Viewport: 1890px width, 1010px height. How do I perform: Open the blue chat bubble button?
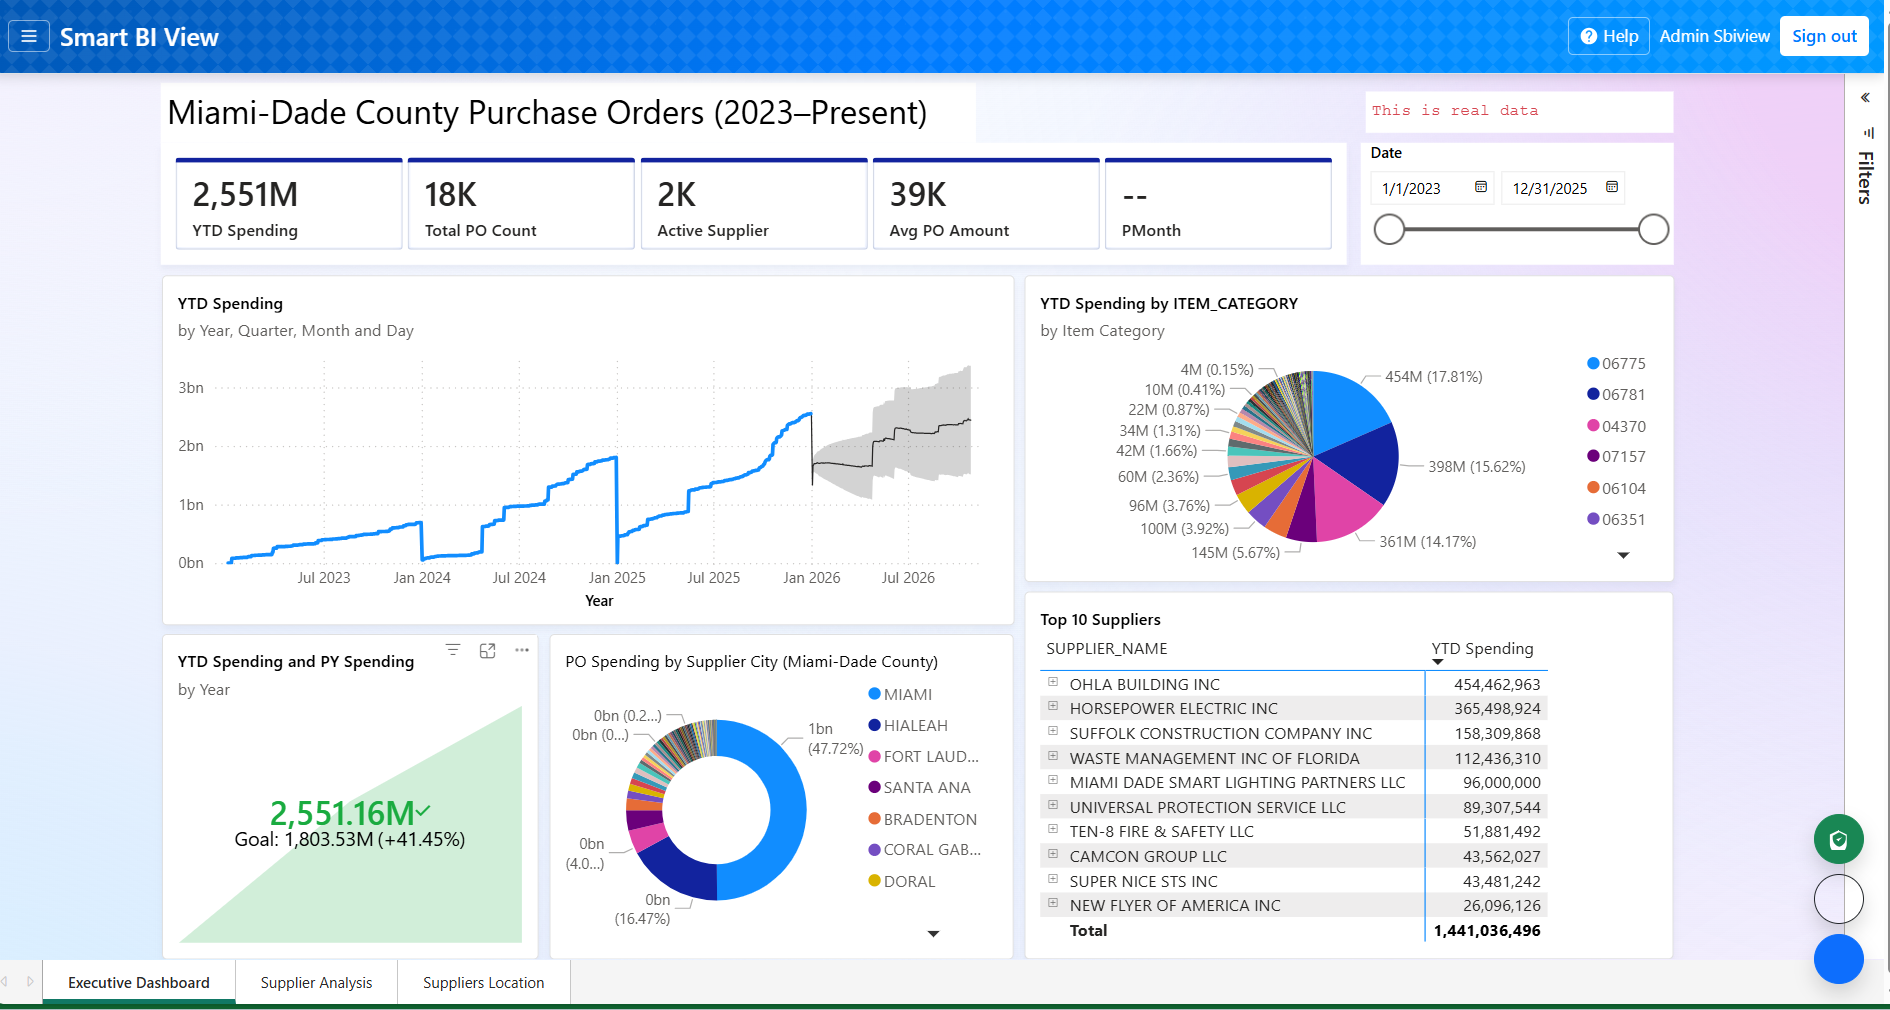click(x=1838, y=959)
